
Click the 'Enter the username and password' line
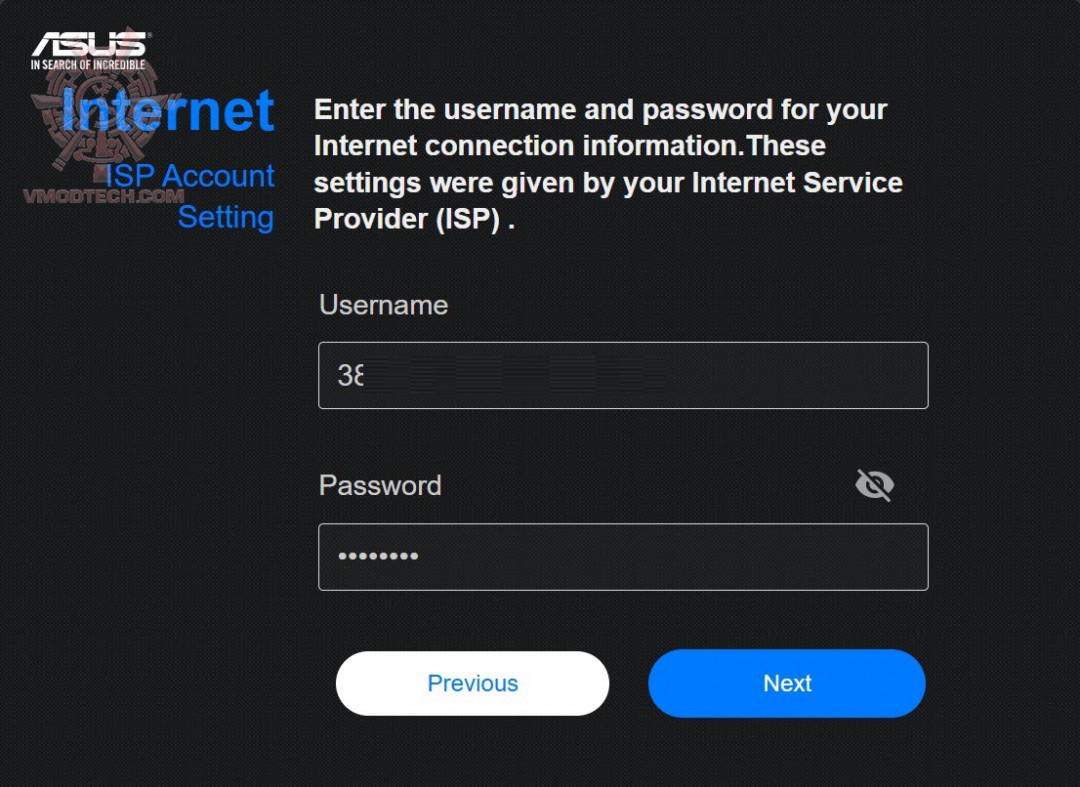600,109
